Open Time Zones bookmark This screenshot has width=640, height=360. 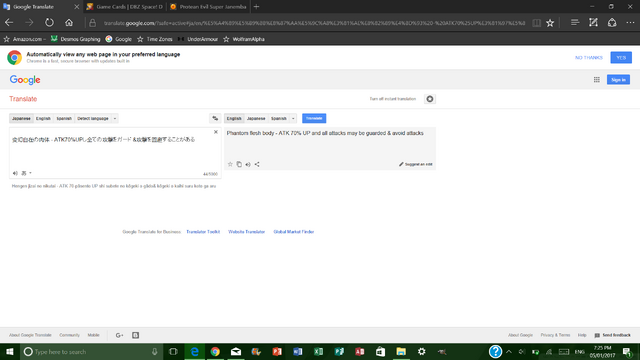155,39
